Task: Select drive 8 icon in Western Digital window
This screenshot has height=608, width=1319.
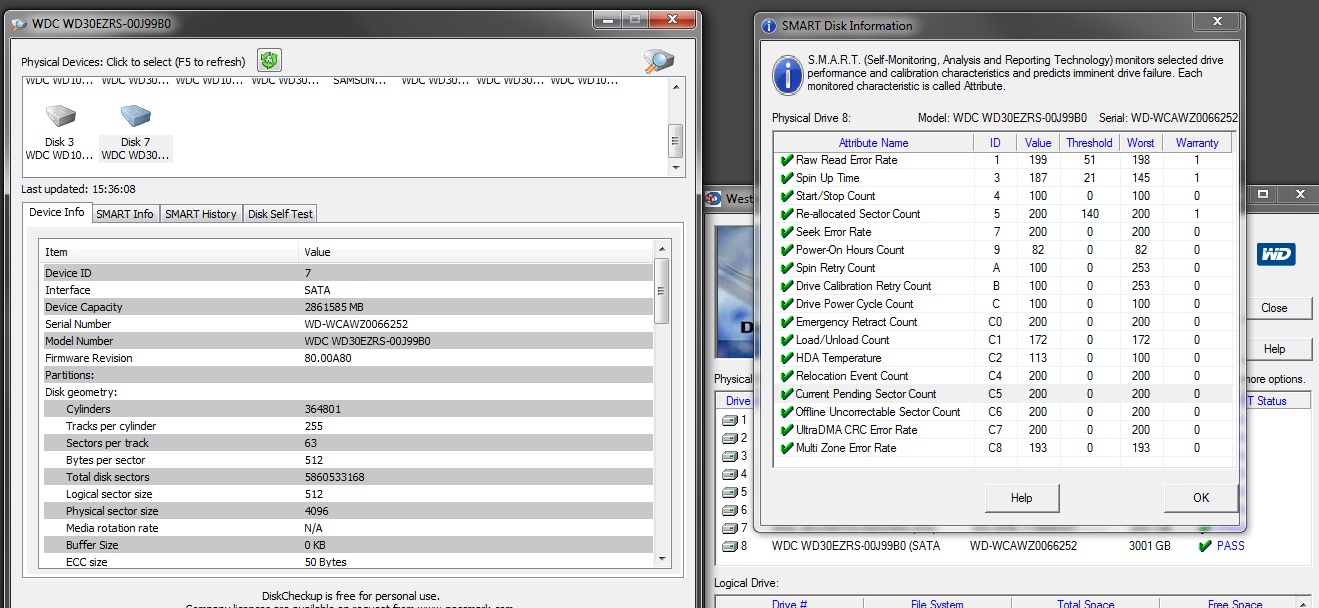Action: tap(730, 546)
